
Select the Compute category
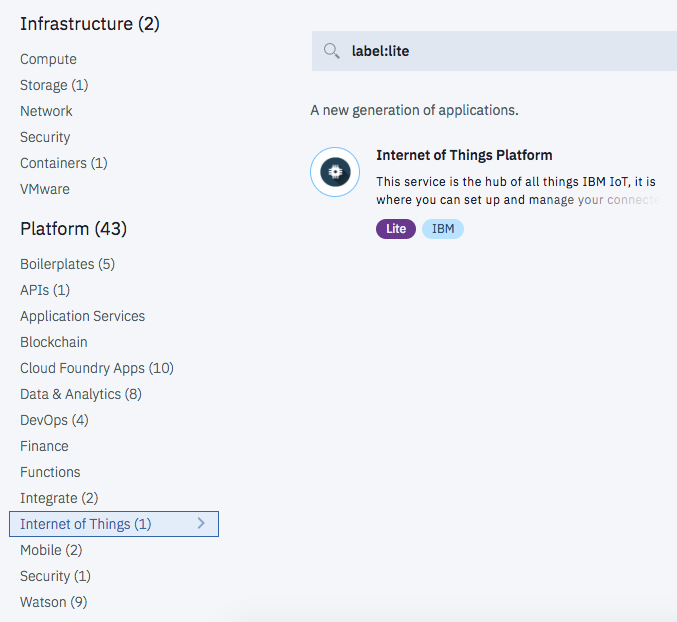click(48, 59)
